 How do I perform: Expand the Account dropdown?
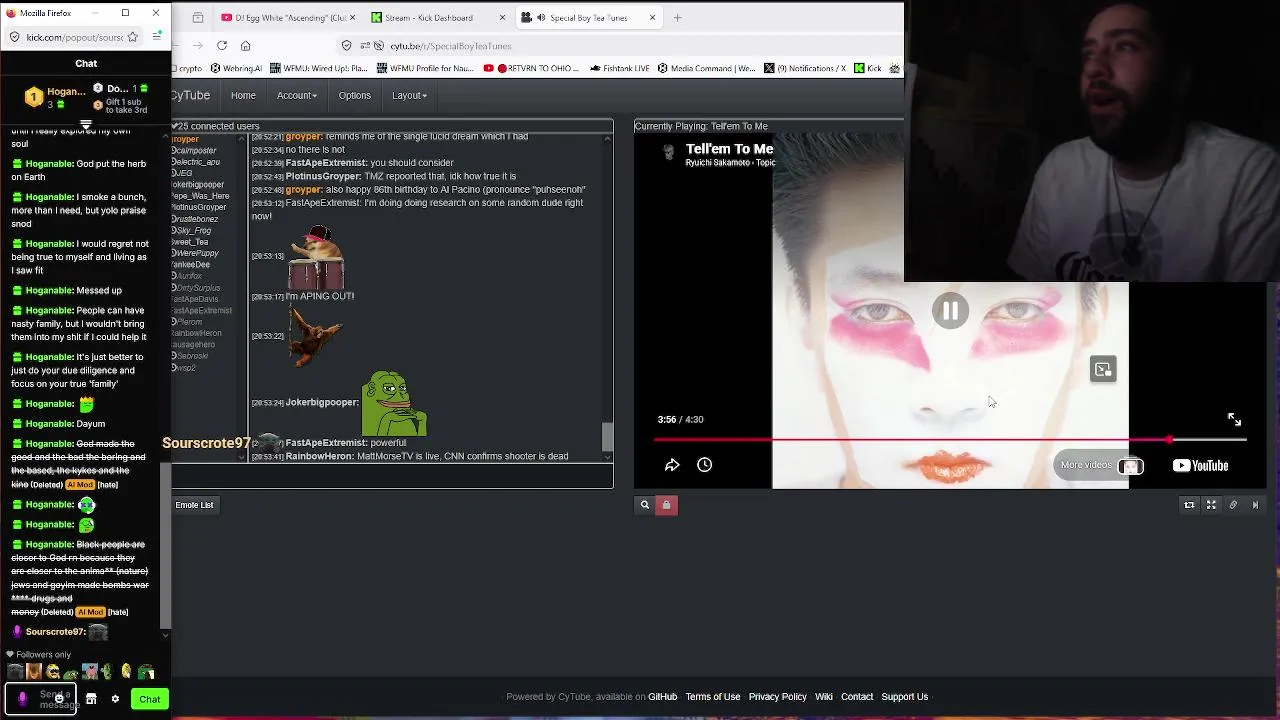point(297,95)
